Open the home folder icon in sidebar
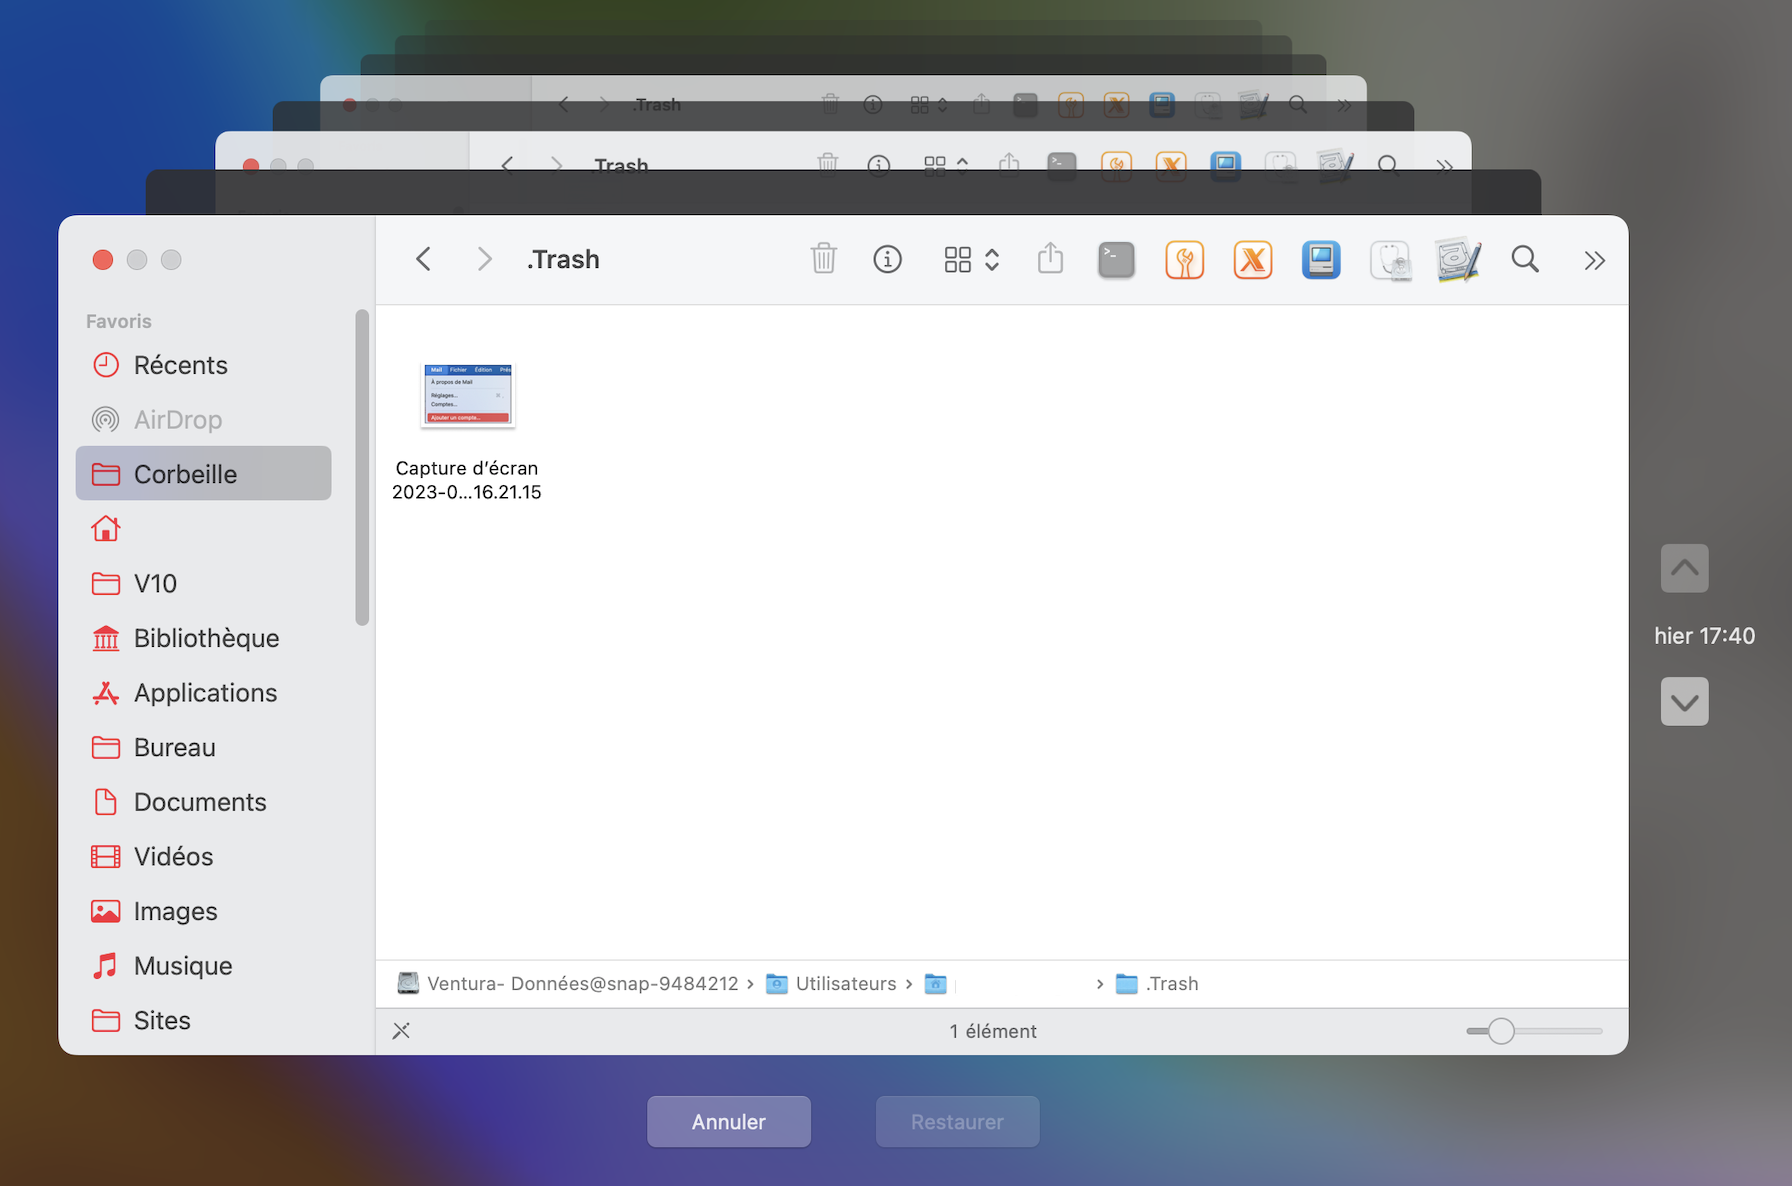Screen dimensions: 1792x1186 click(106, 528)
